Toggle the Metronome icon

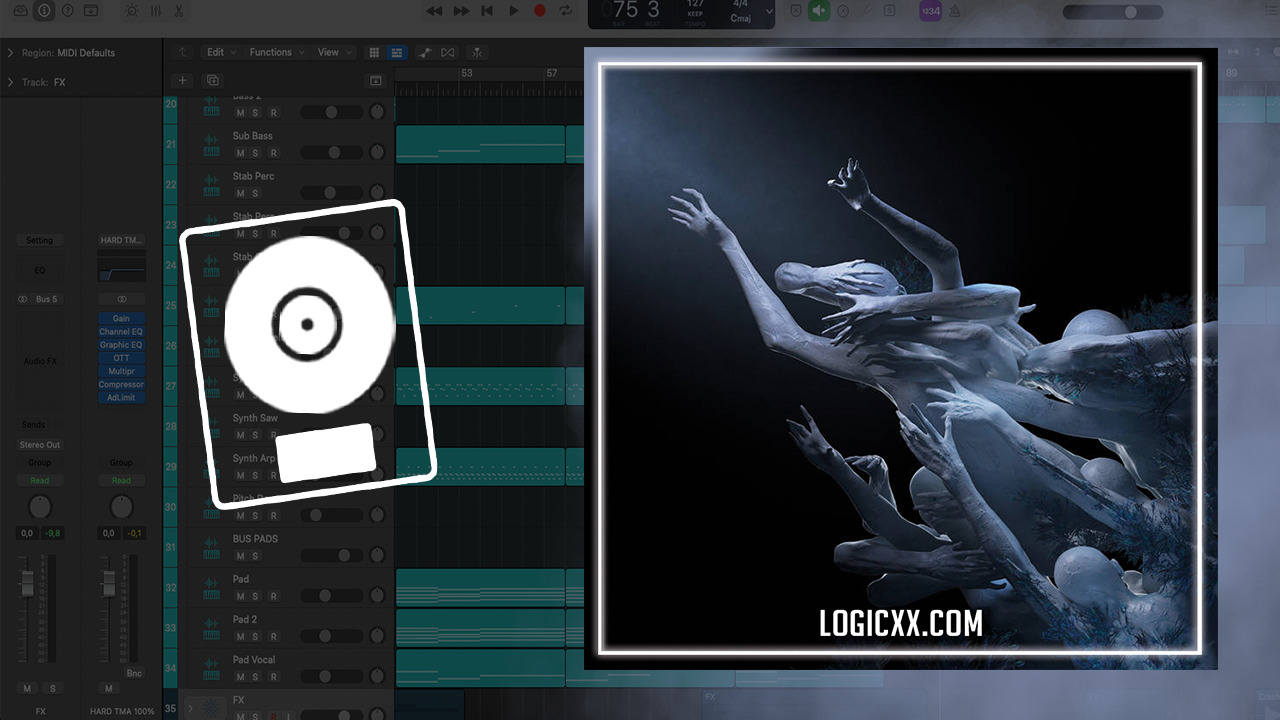coord(955,11)
